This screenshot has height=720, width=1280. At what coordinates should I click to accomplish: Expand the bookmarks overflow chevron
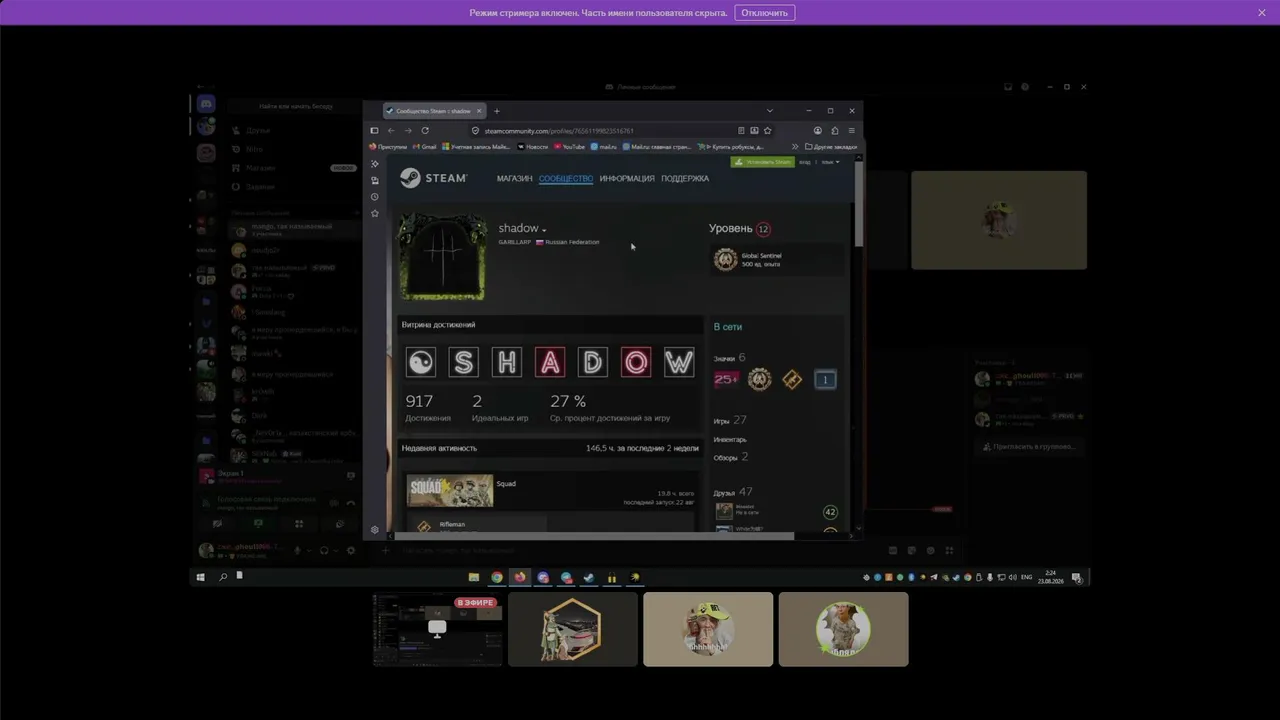795,147
